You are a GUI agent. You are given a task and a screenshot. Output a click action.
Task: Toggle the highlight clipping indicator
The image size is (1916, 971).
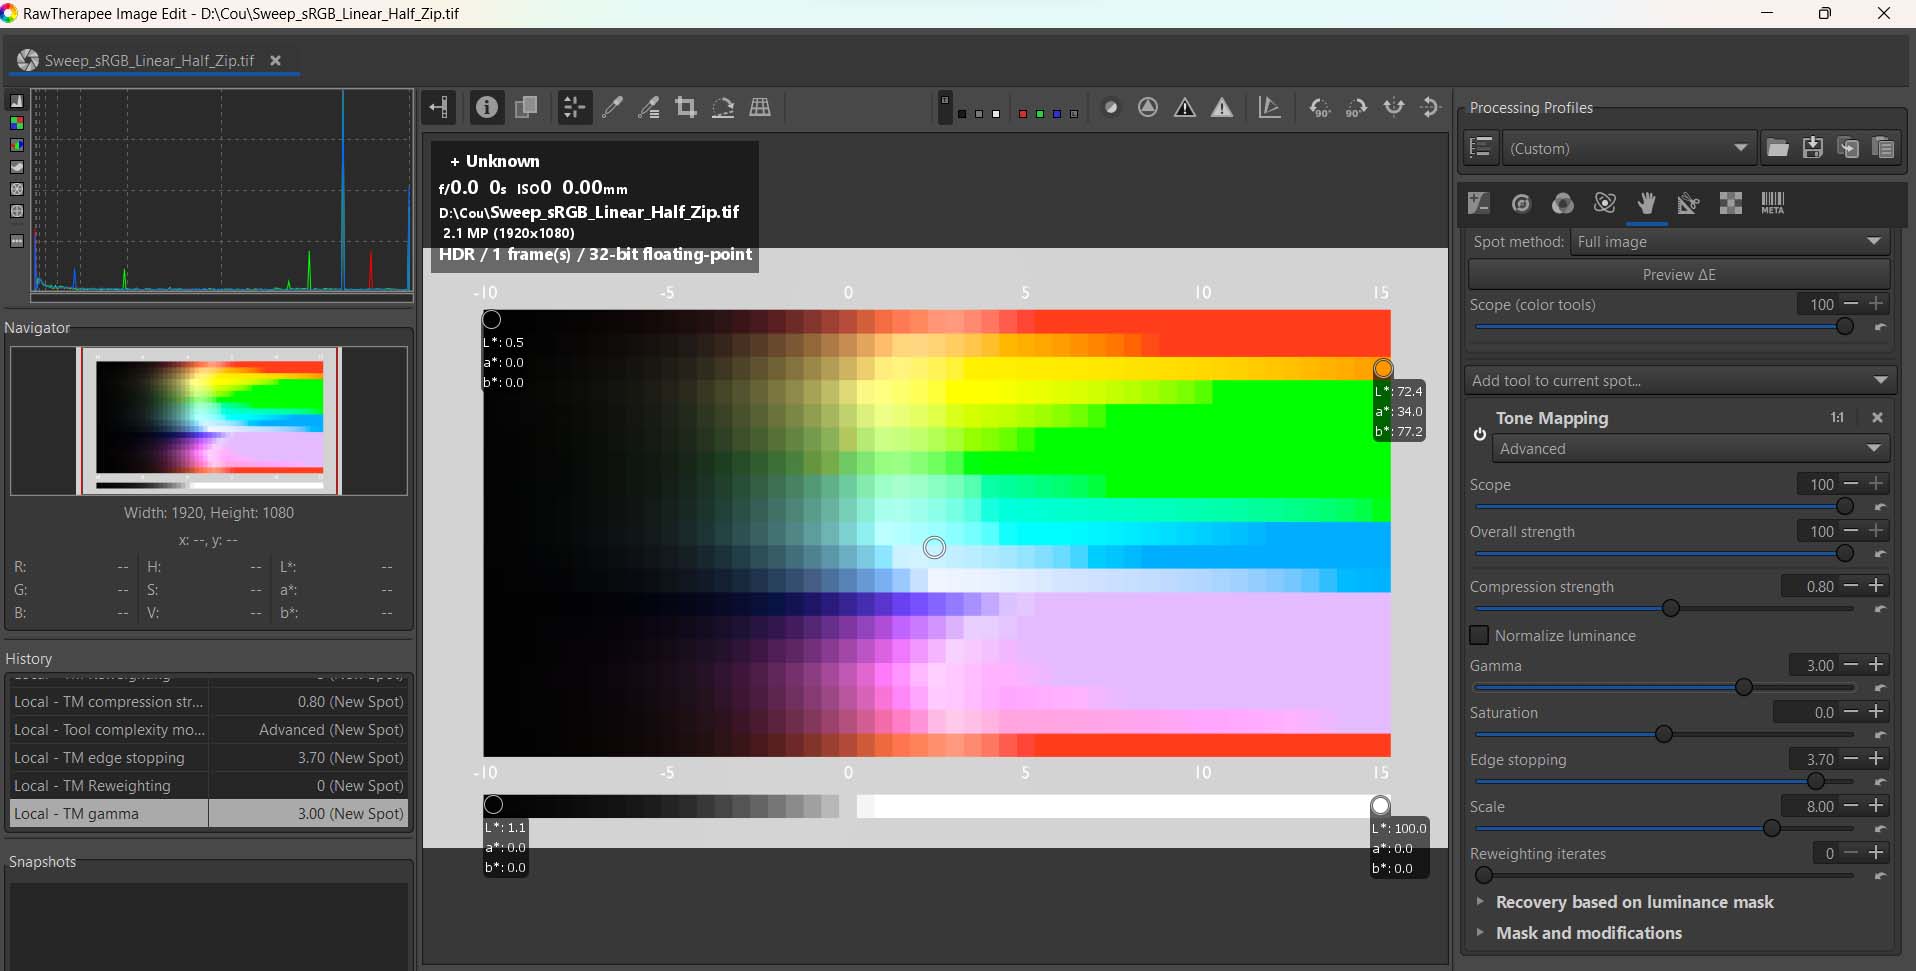point(1223,107)
